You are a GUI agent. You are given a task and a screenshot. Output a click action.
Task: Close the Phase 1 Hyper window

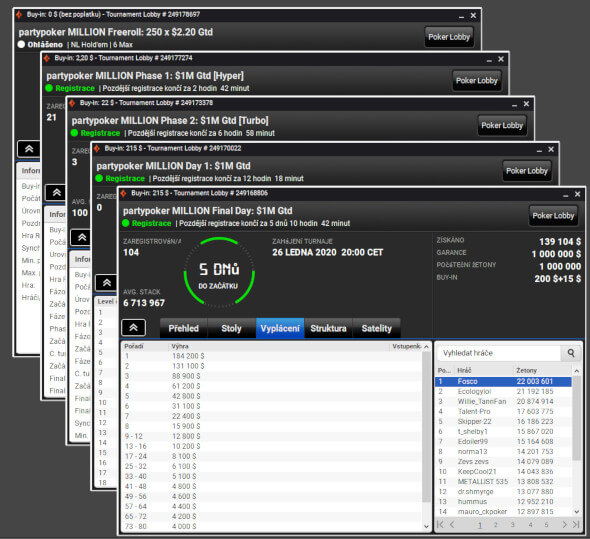[x=501, y=59]
